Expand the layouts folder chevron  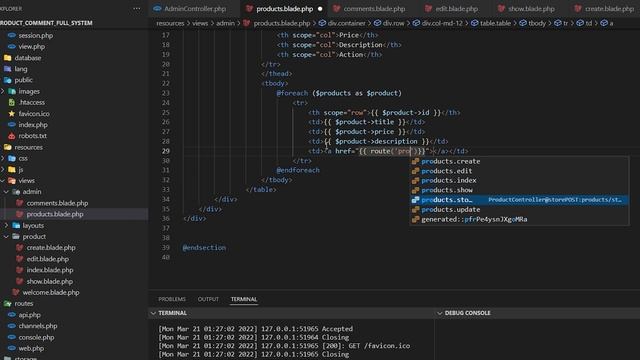pos(7,225)
